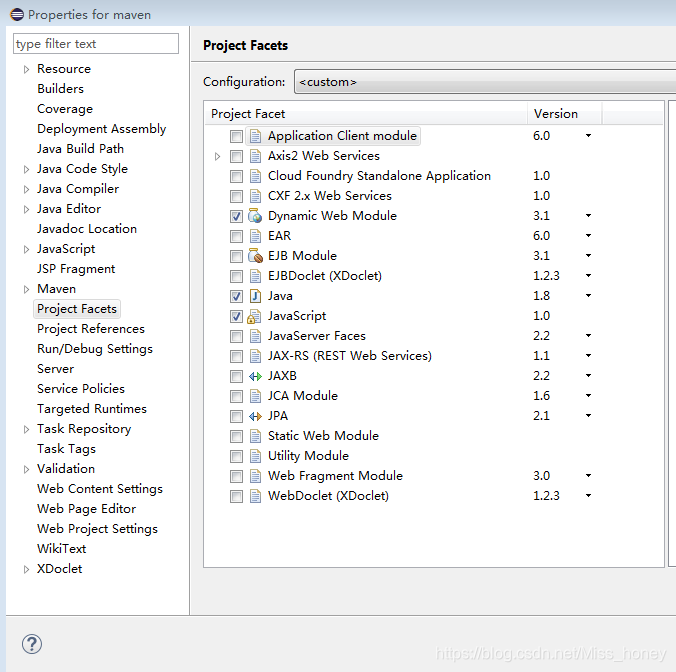The image size is (676, 672).
Task: Uncheck the Java facet checkbox
Action: 236,297
